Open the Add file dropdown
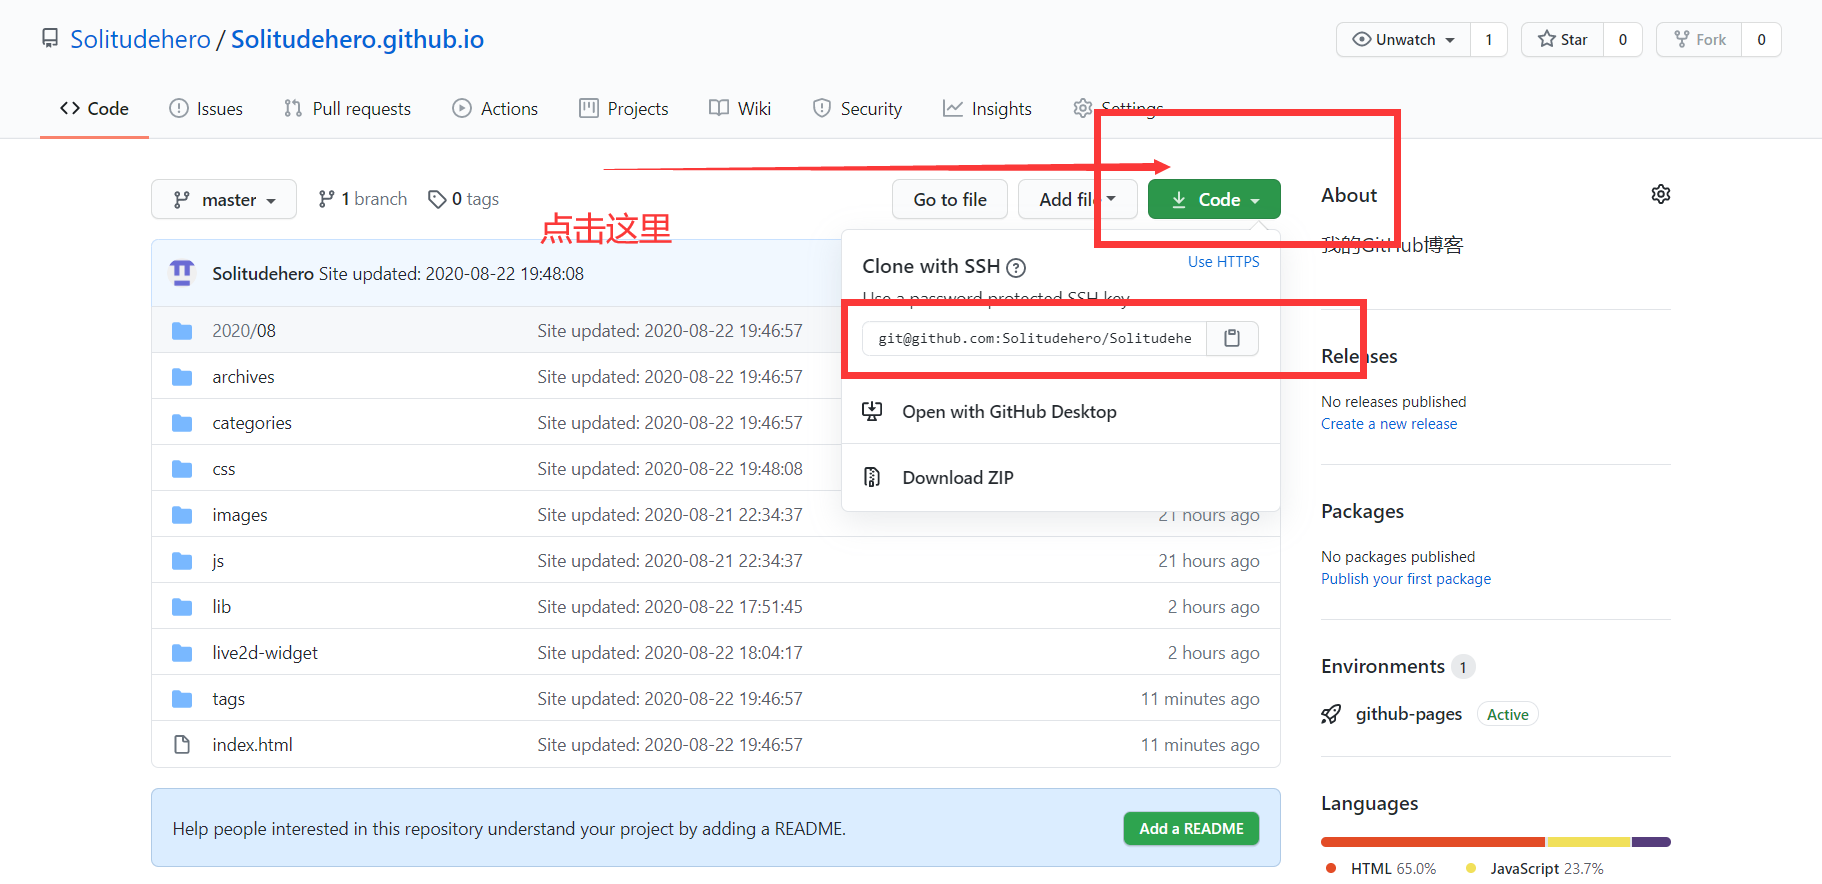 (1078, 199)
